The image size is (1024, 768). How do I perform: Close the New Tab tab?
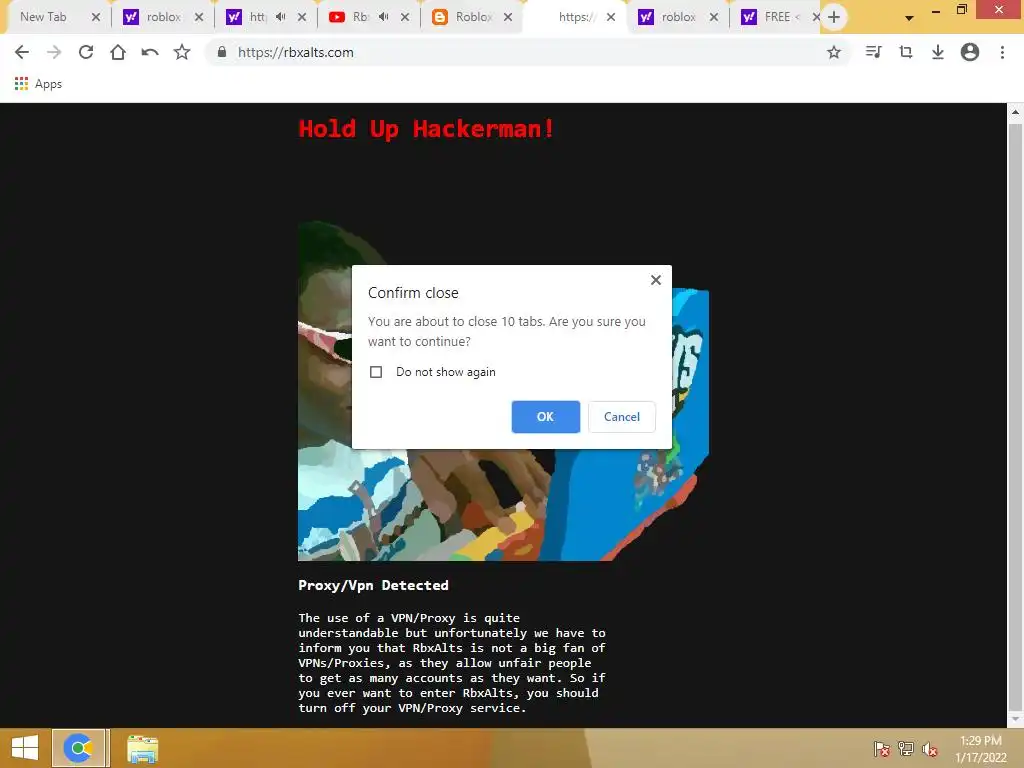[96, 17]
